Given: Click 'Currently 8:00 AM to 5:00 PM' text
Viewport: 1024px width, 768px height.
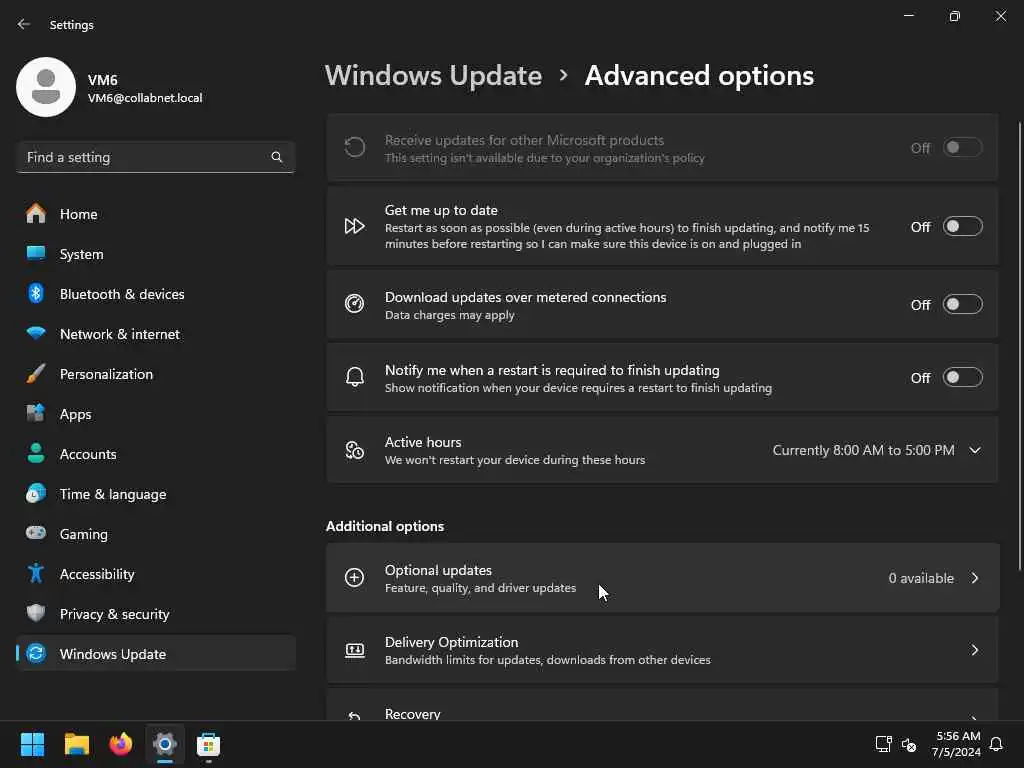Looking at the screenshot, I should click(x=863, y=450).
